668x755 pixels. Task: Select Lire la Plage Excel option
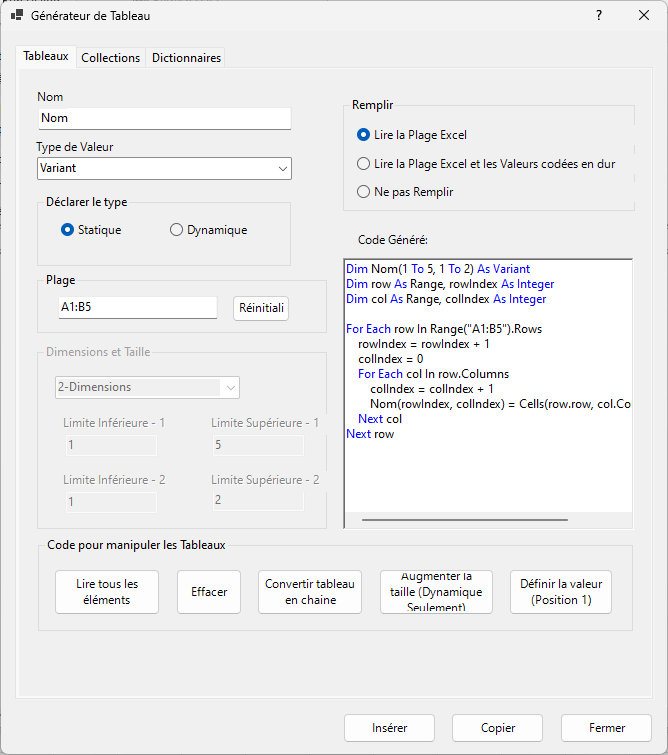coord(412,135)
